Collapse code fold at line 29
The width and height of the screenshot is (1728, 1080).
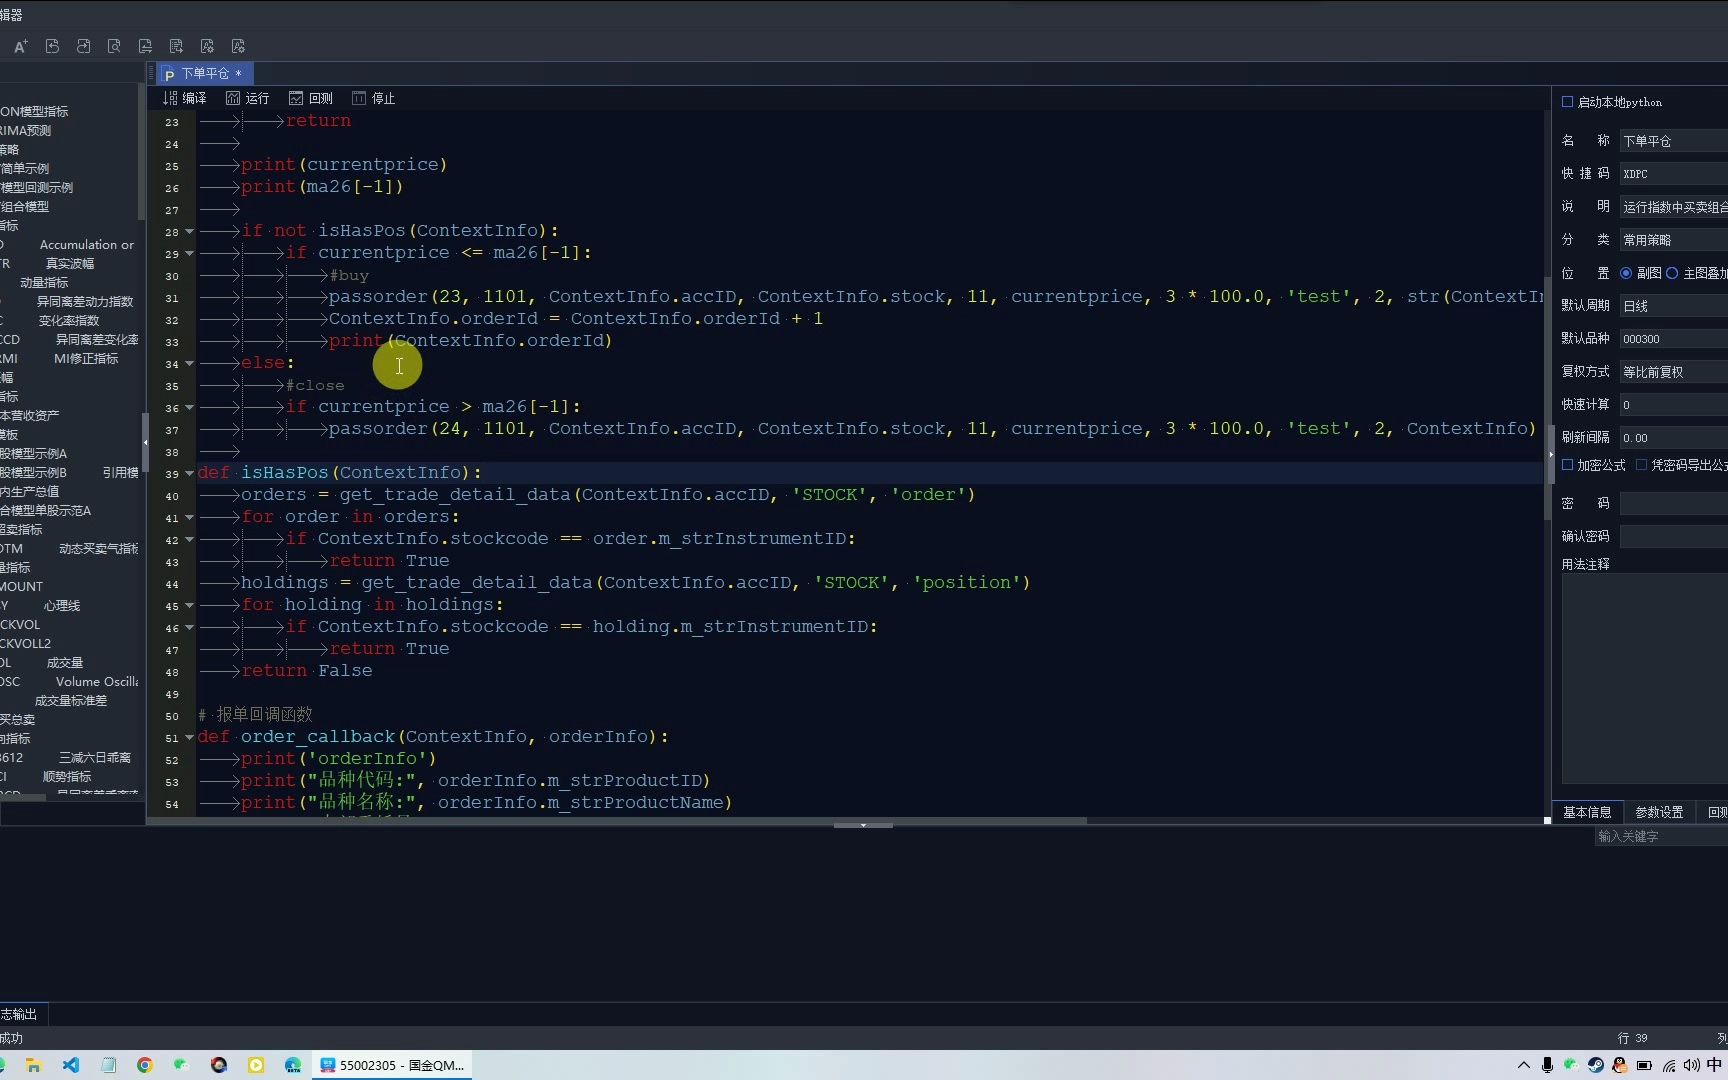(189, 253)
